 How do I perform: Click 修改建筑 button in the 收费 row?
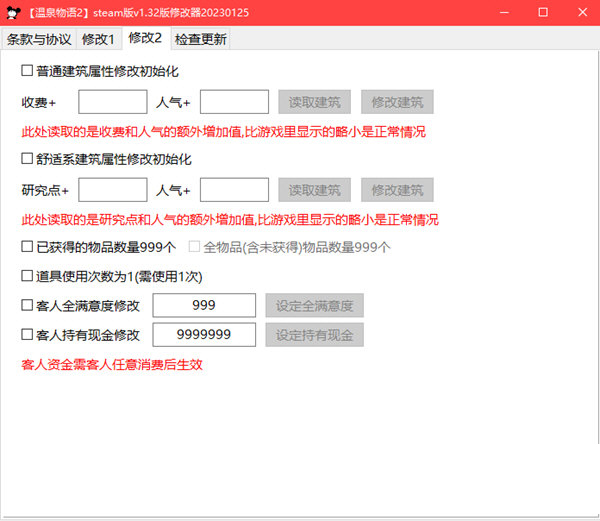397,102
